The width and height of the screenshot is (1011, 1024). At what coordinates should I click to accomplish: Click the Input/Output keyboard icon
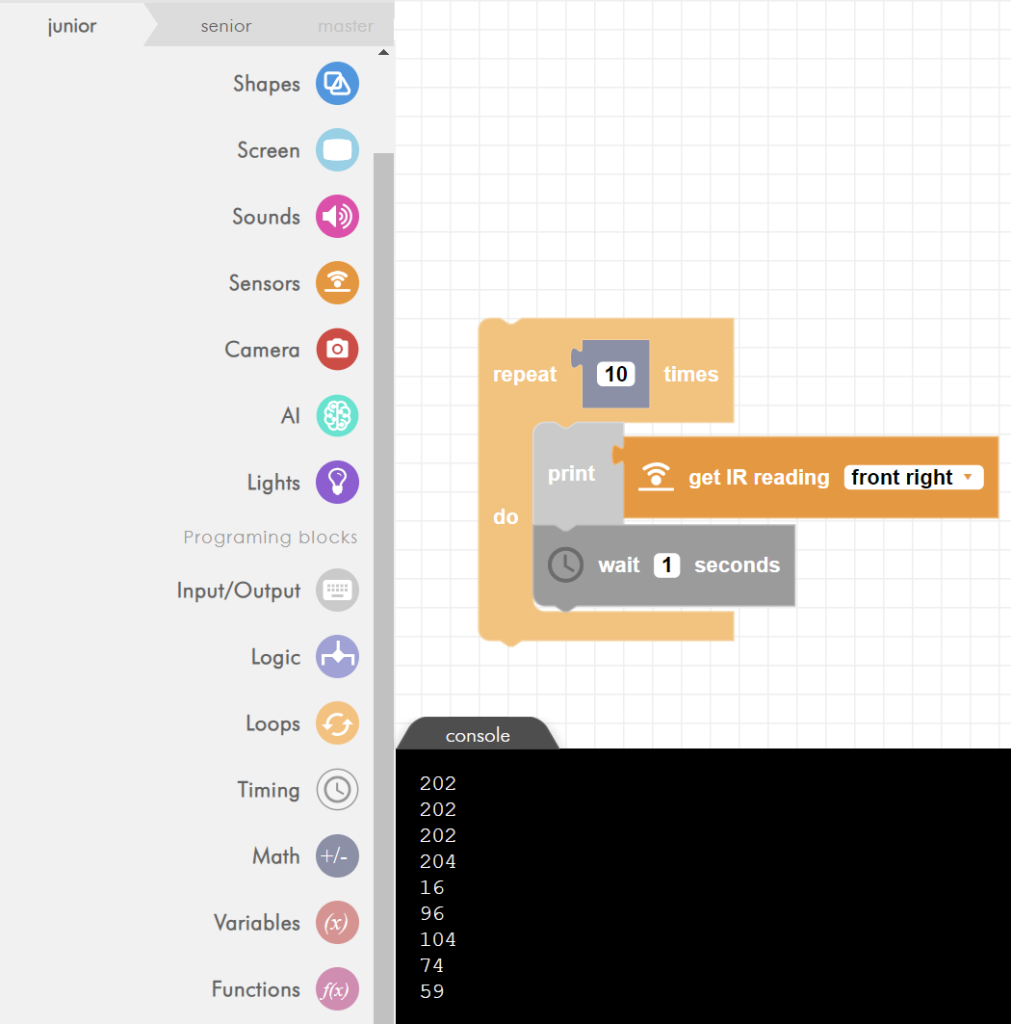click(x=337, y=590)
